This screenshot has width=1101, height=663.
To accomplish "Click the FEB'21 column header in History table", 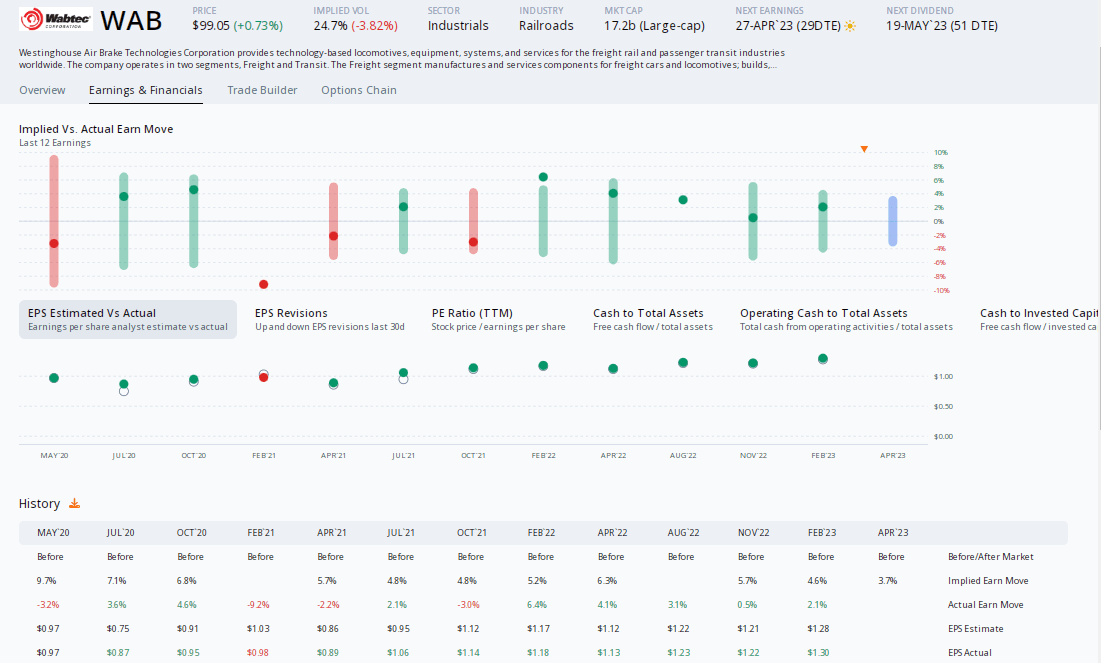I will point(263,532).
